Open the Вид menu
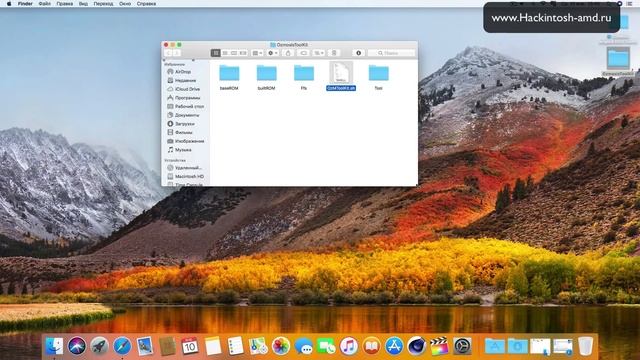 point(83,4)
